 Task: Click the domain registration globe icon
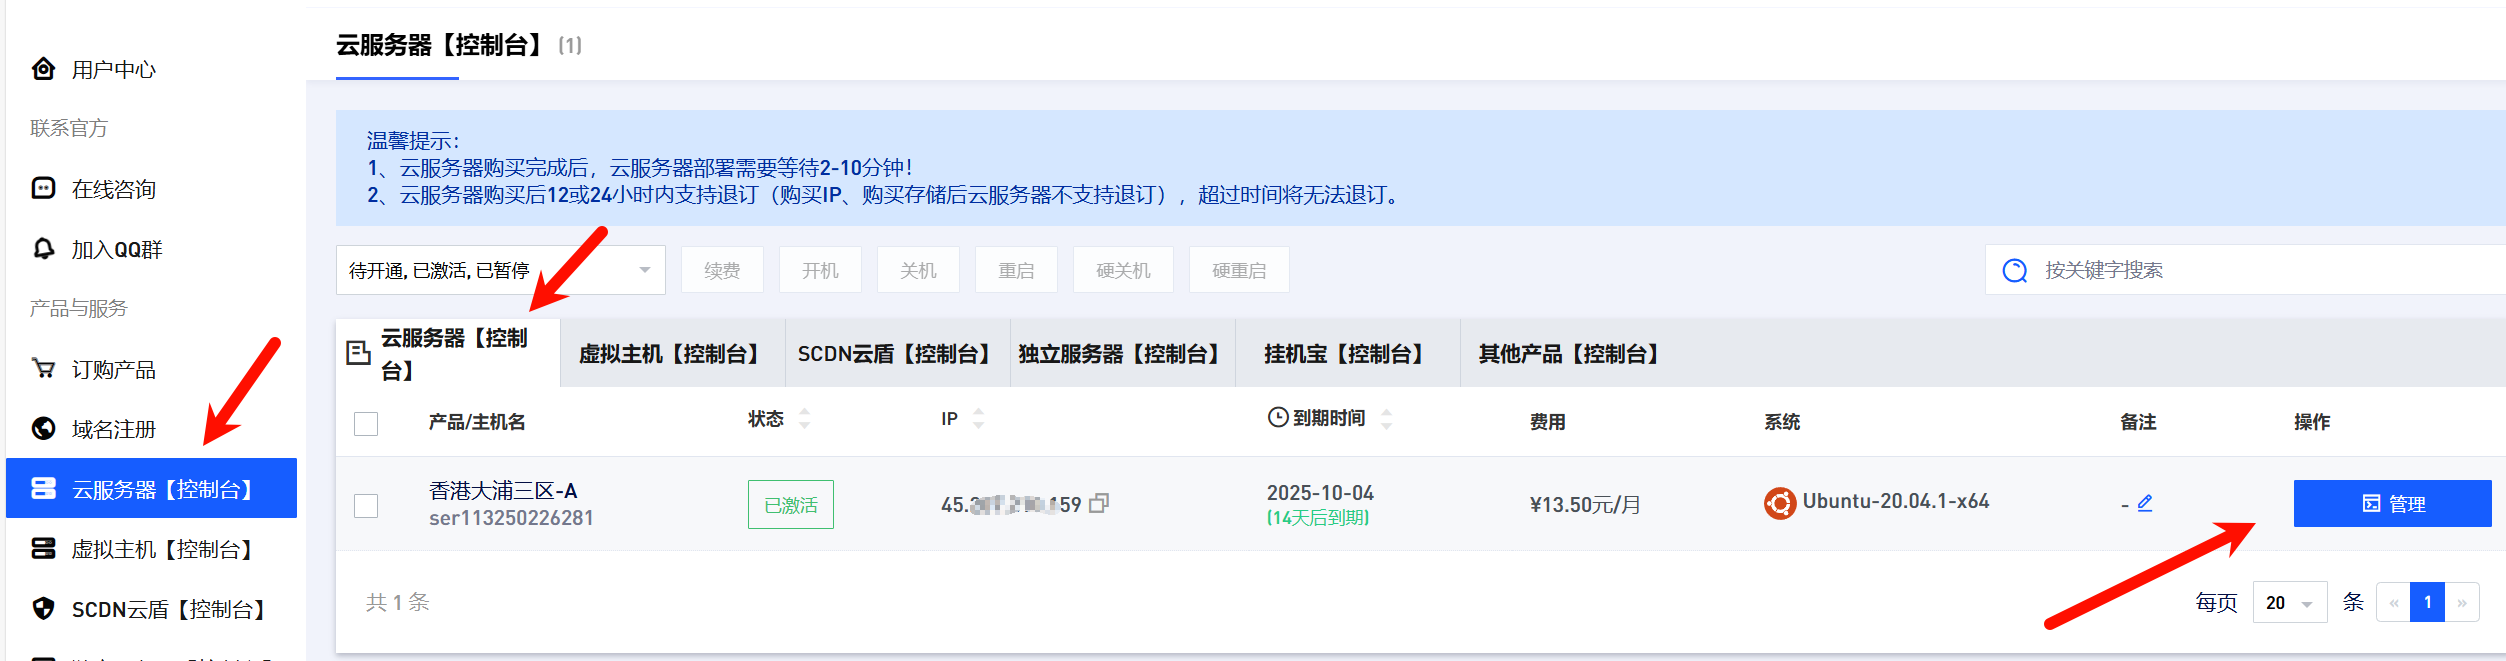[44, 429]
